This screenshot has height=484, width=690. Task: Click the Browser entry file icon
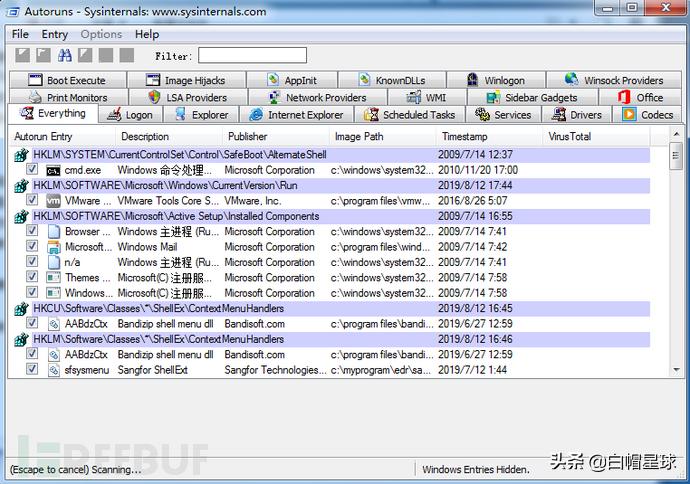tap(54, 231)
